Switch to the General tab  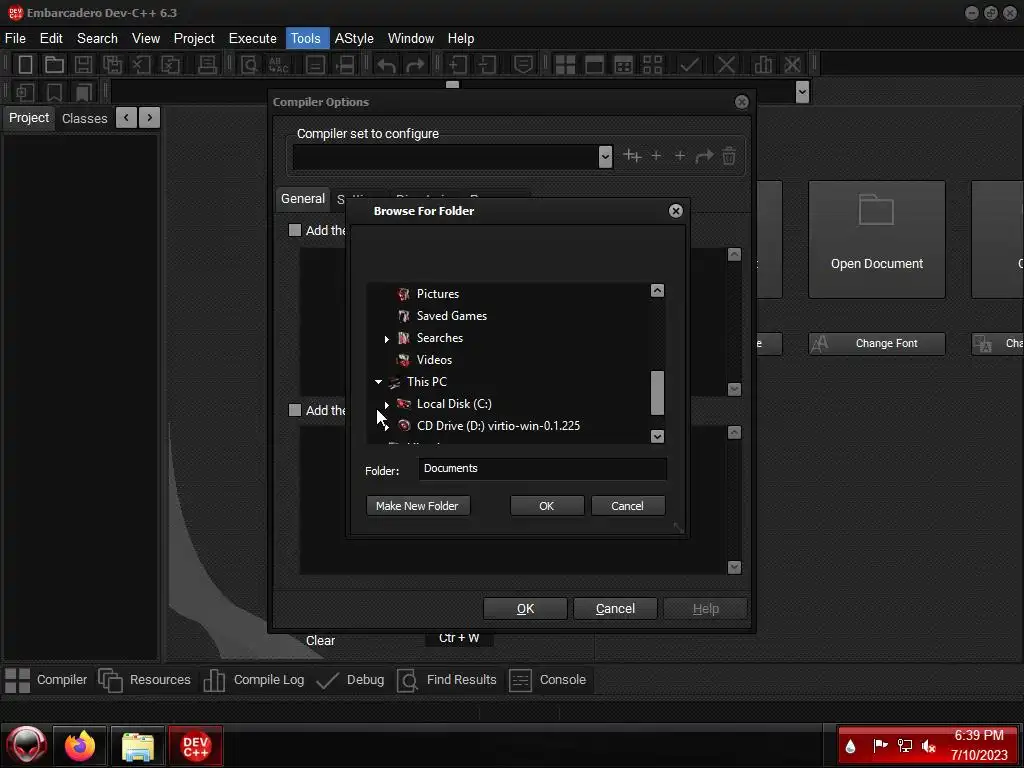coord(302,199)
